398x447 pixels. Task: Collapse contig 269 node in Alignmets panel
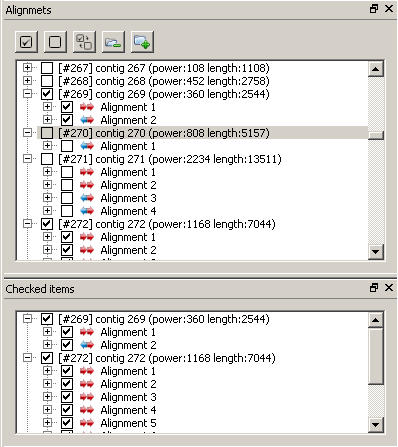tap(27, 94)
